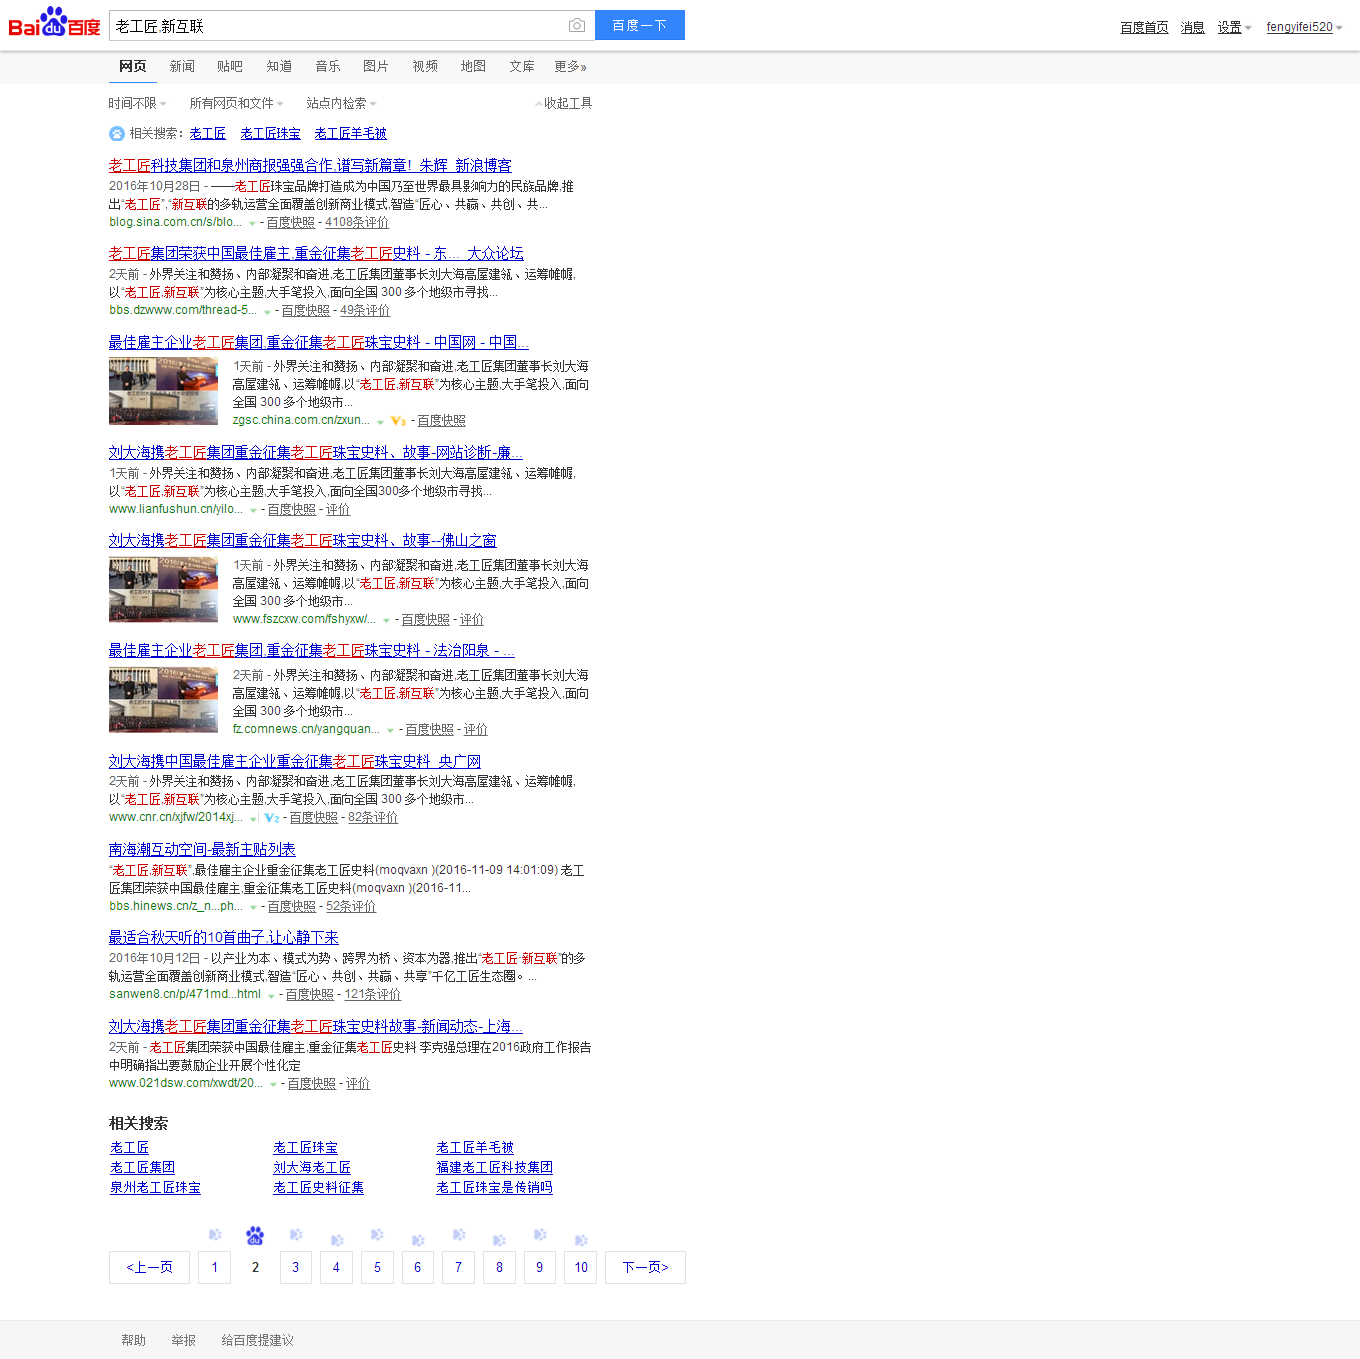Expand the 时间不限 time filter
Viewport: 1360px width, 1359px height.
point(138,103)
